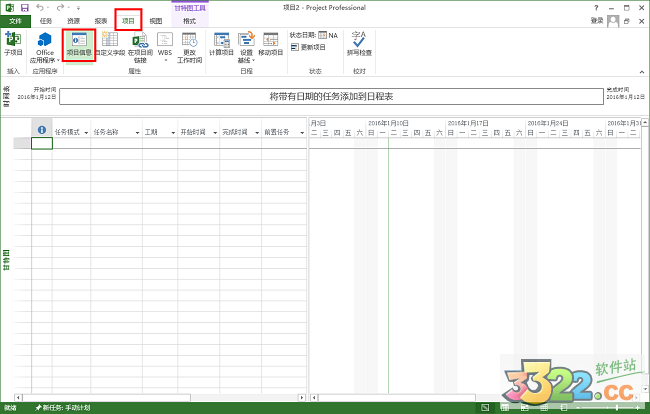Open the 前置任务 column filter dropdown

point(302,133)
